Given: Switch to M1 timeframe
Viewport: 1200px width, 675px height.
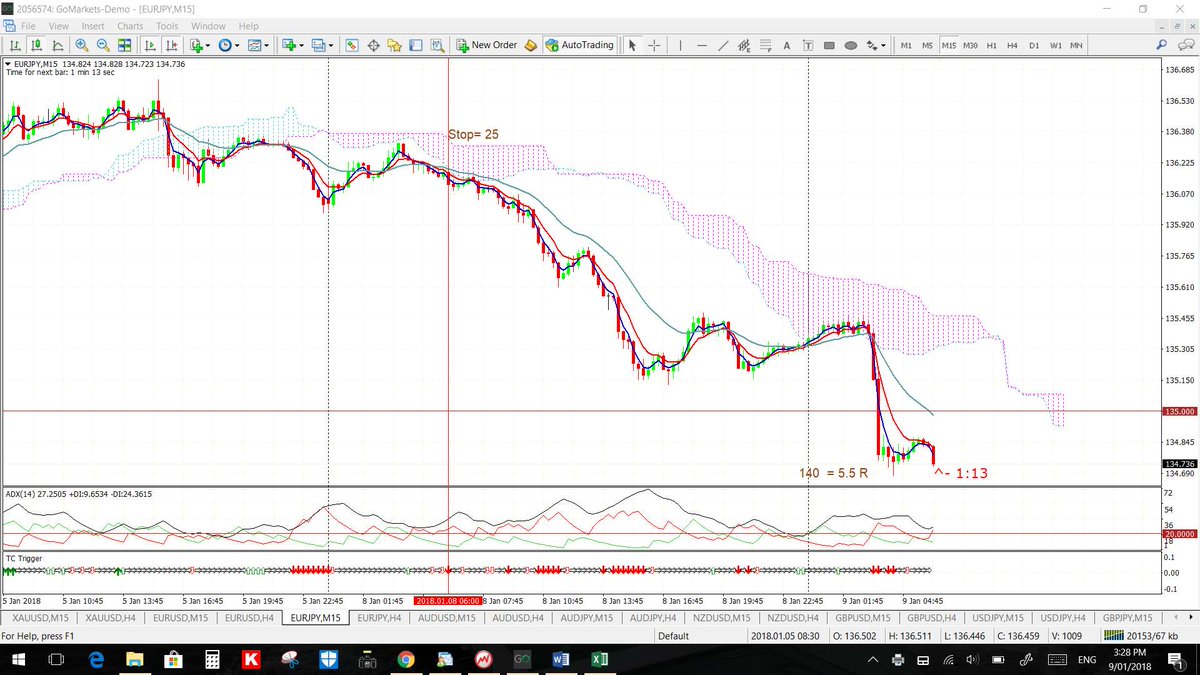Looking at the screenshot, I should tap(906, 45).
